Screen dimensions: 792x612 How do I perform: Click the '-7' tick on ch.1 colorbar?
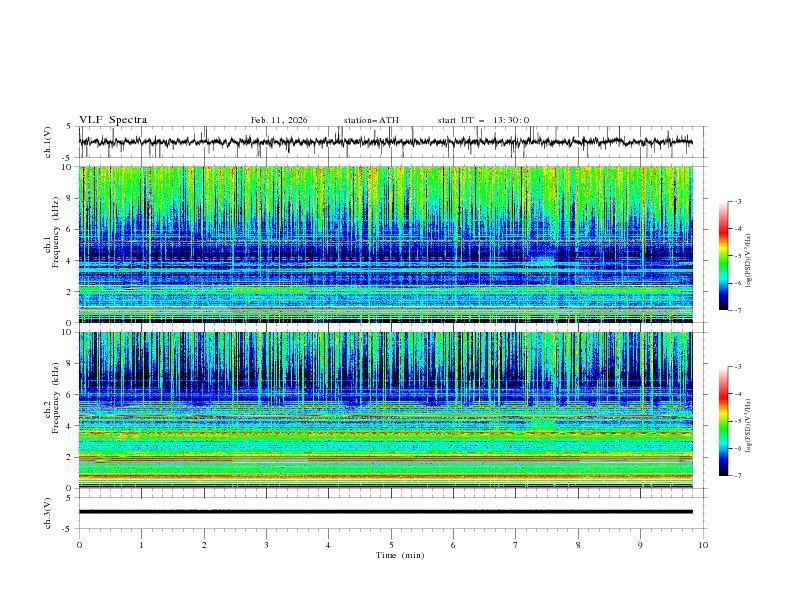[x=737, y=310]
